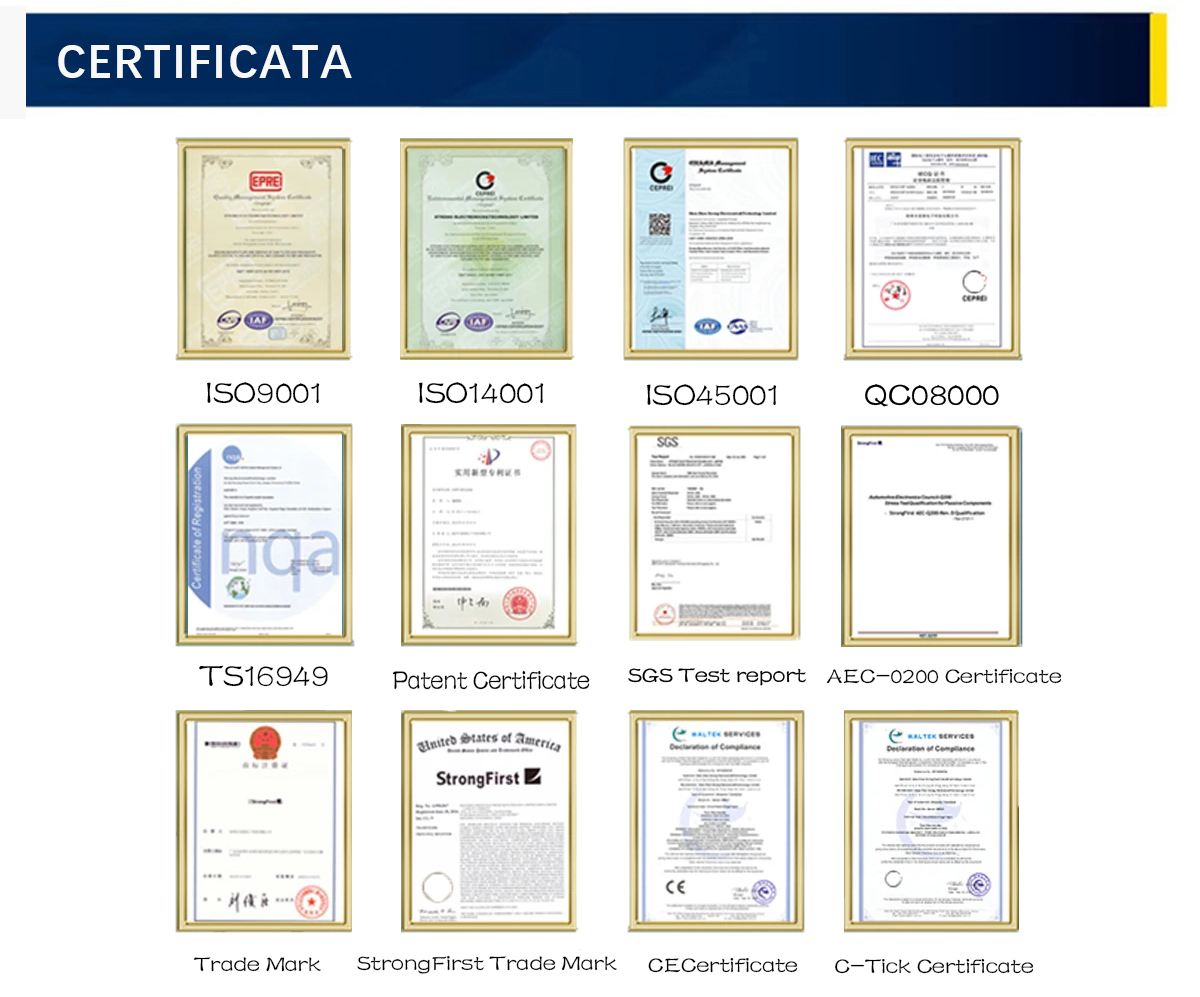The width and height of the screenshot is (1200, 997).
Task: Click the CERTIFICATA header title
Action: [x=204, y=62]
